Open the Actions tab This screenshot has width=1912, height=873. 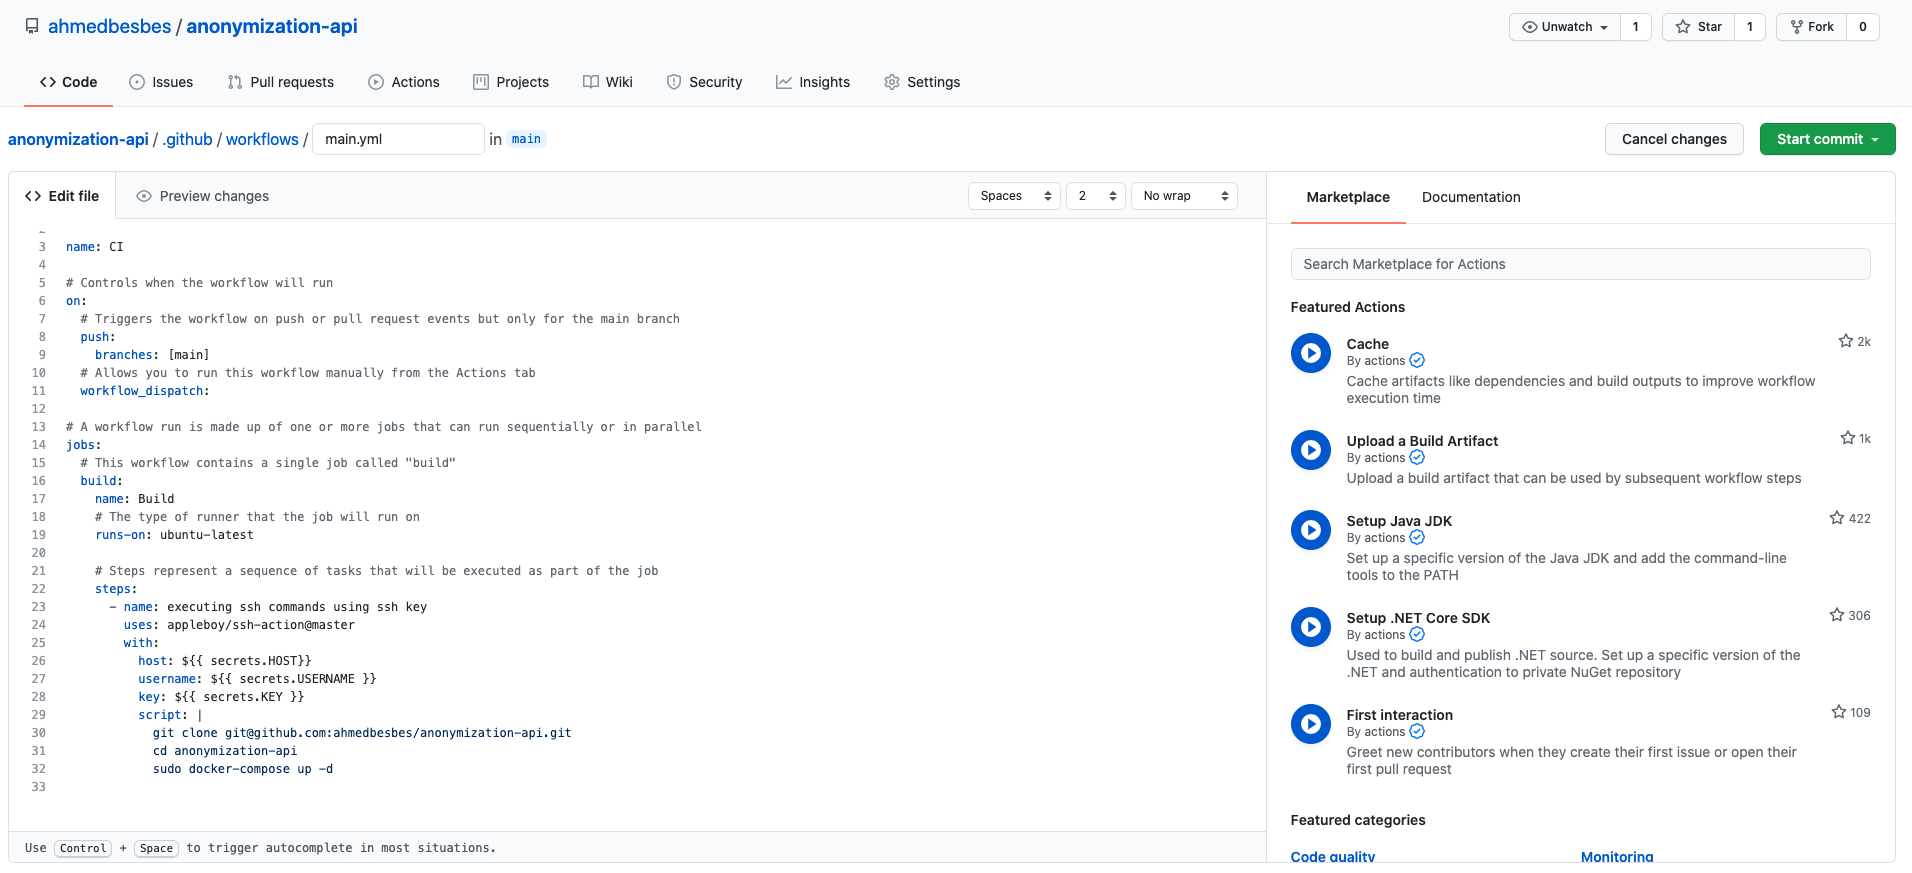(404, 82)
